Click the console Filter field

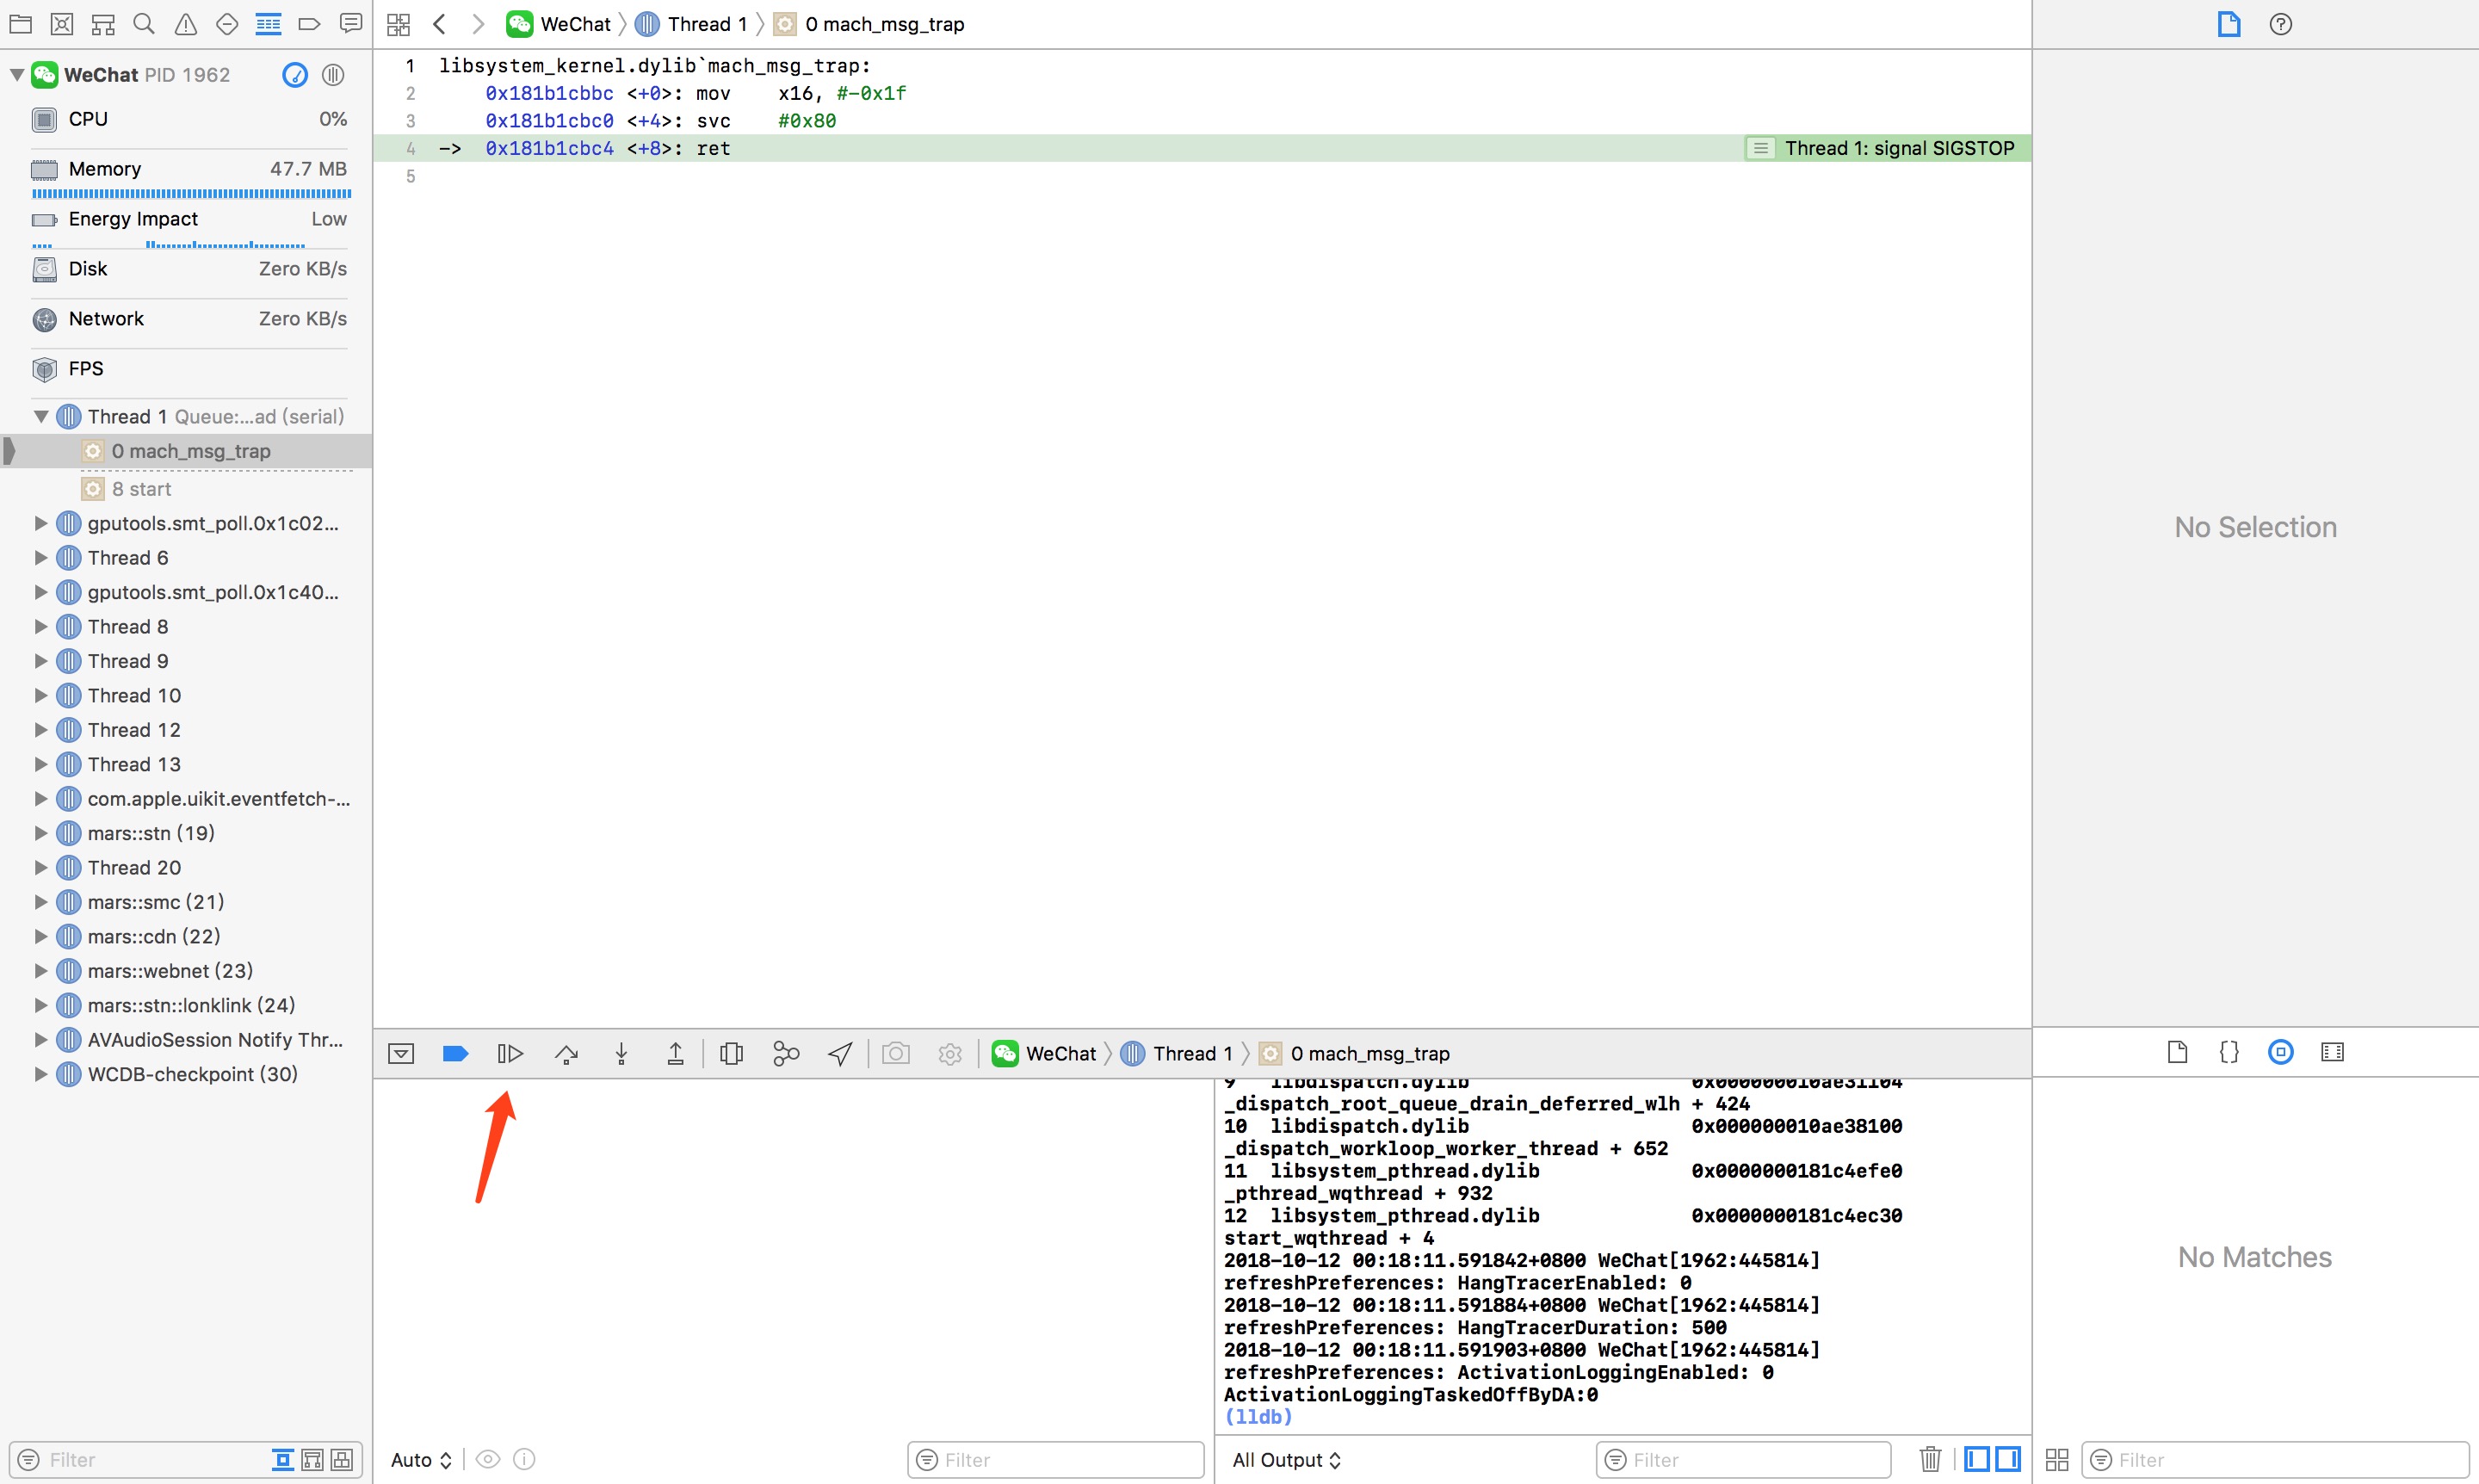[x=1743, y=1460]
